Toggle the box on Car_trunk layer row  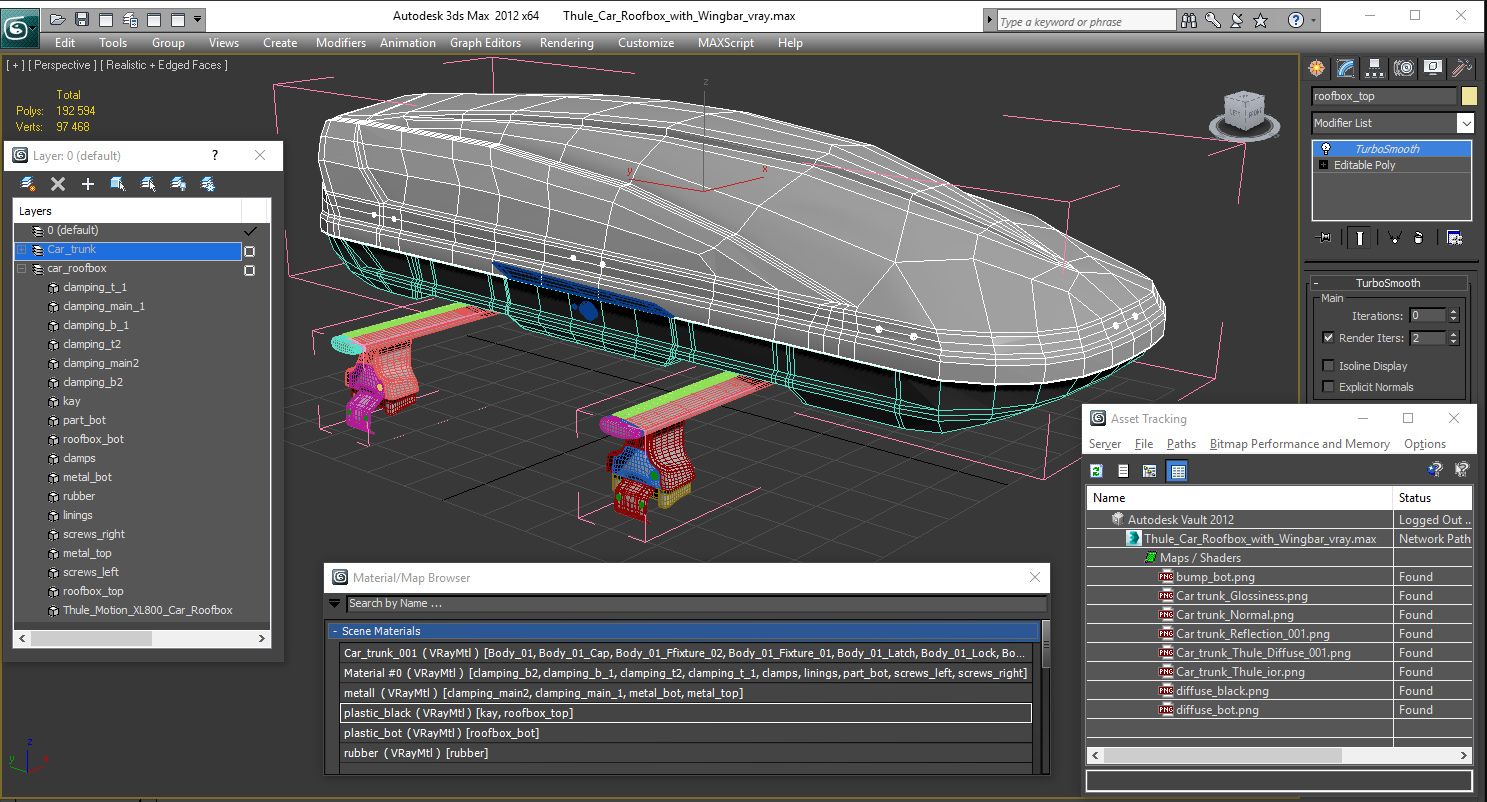[249, 251]
